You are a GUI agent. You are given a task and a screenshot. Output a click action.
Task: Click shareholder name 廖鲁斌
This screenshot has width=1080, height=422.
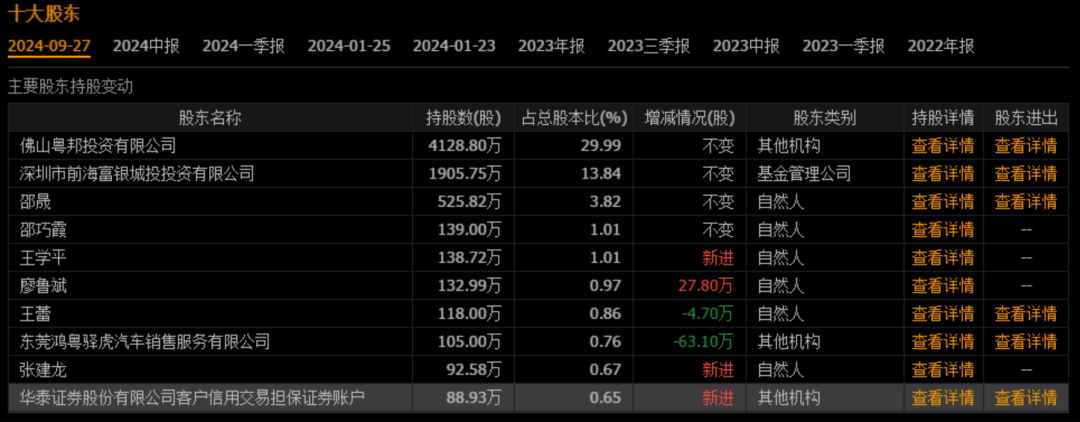coord(43,286)
